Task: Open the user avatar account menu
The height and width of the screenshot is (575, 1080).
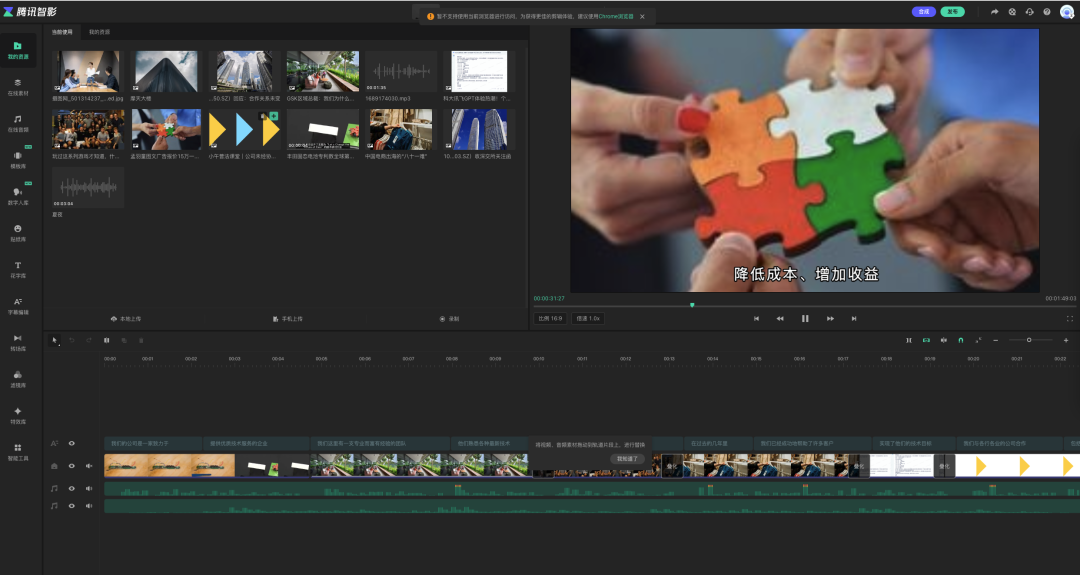Action: click(1067, 12)
